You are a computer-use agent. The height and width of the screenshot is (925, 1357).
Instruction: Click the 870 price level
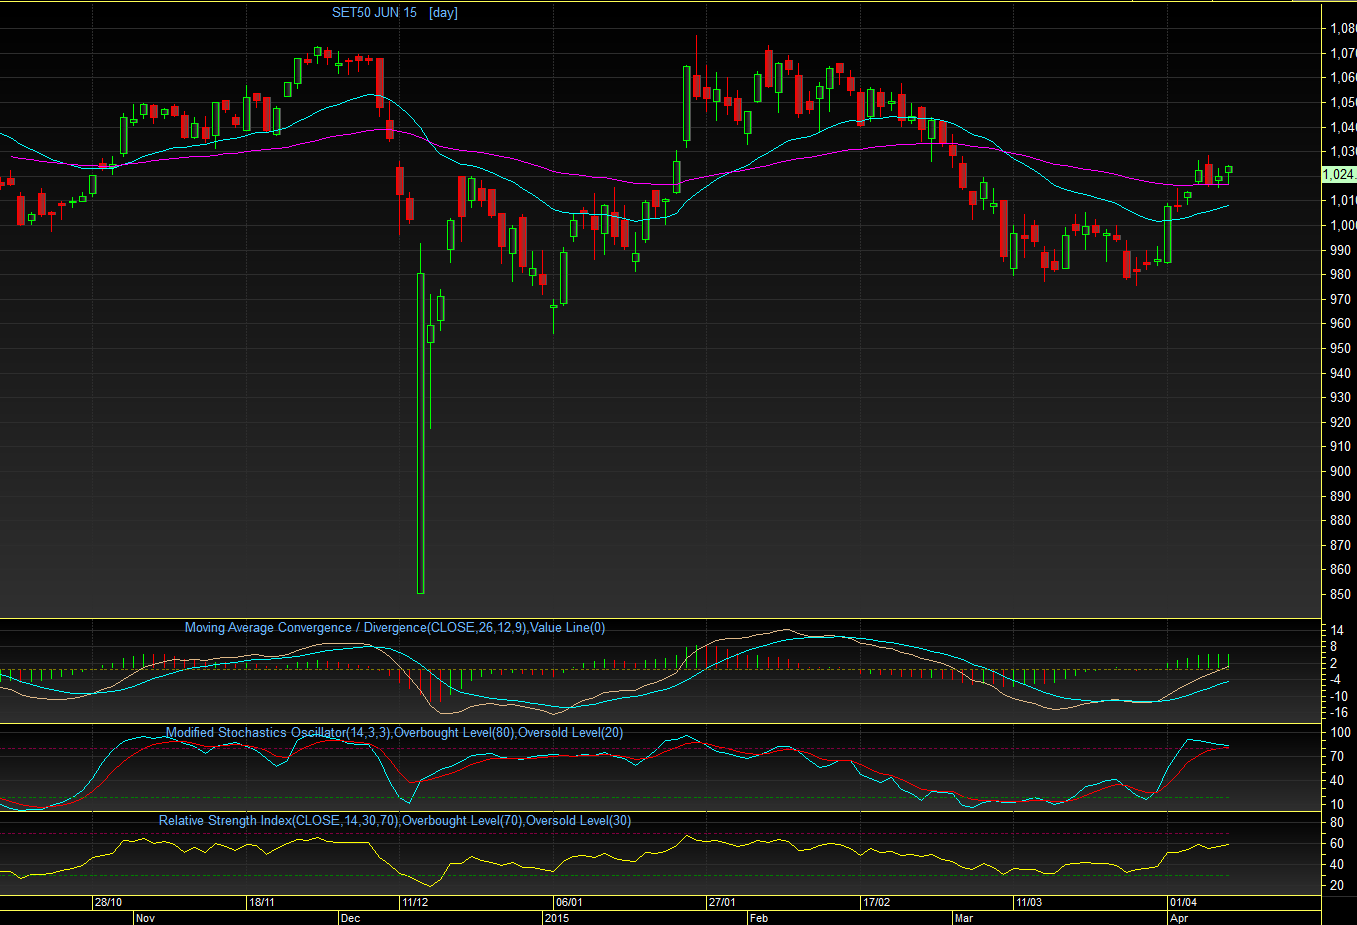click(1340, 545)
